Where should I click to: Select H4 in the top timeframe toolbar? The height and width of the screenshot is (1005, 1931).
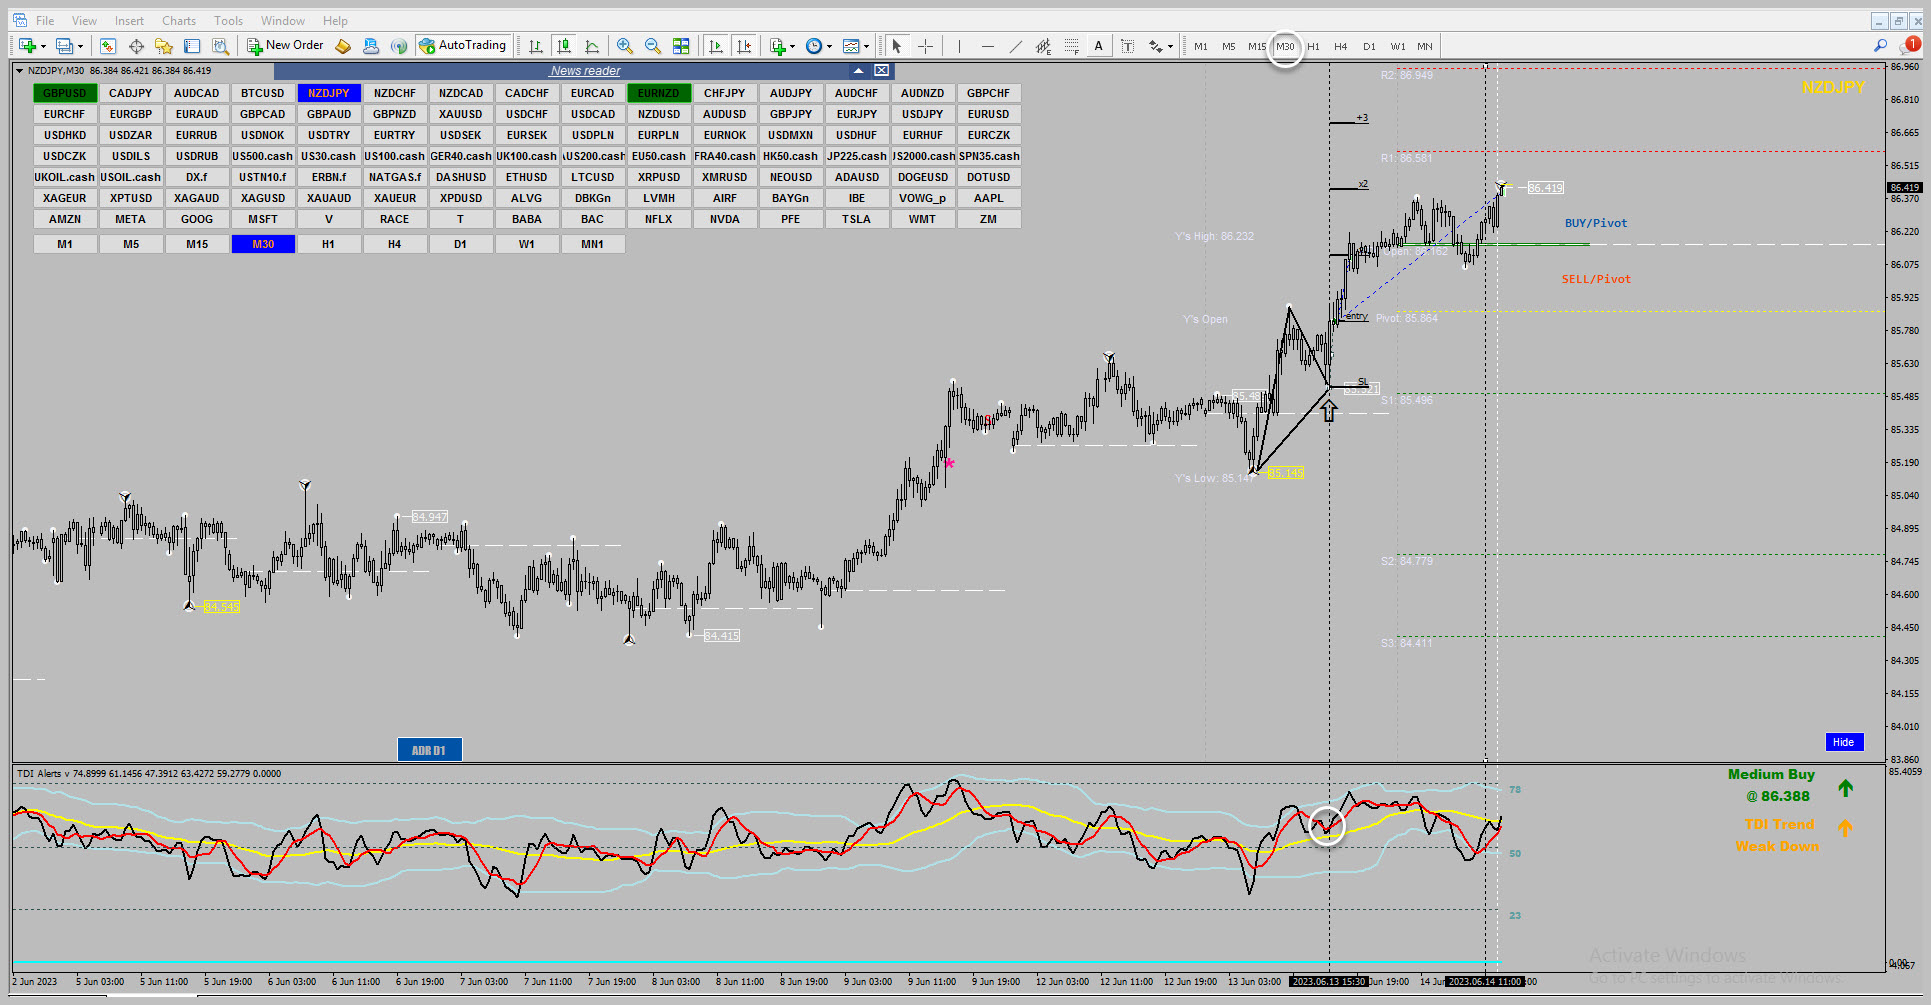click(x=1341, y=46)
